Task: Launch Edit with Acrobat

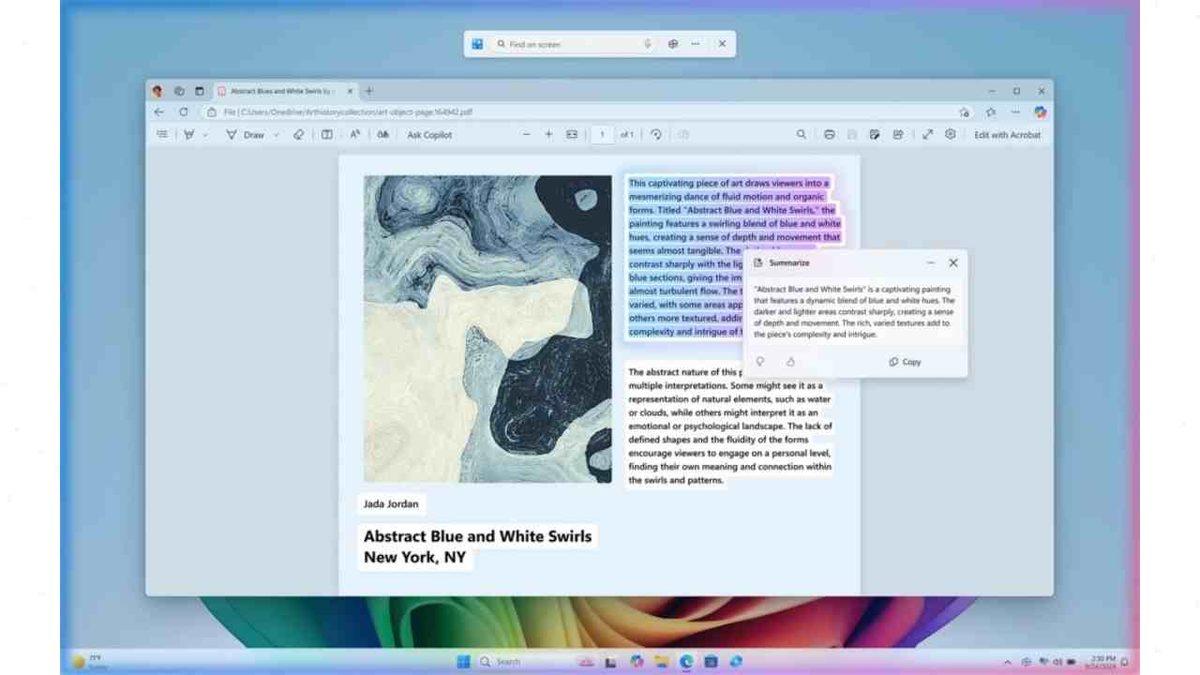Action: tap(1005, 136)
